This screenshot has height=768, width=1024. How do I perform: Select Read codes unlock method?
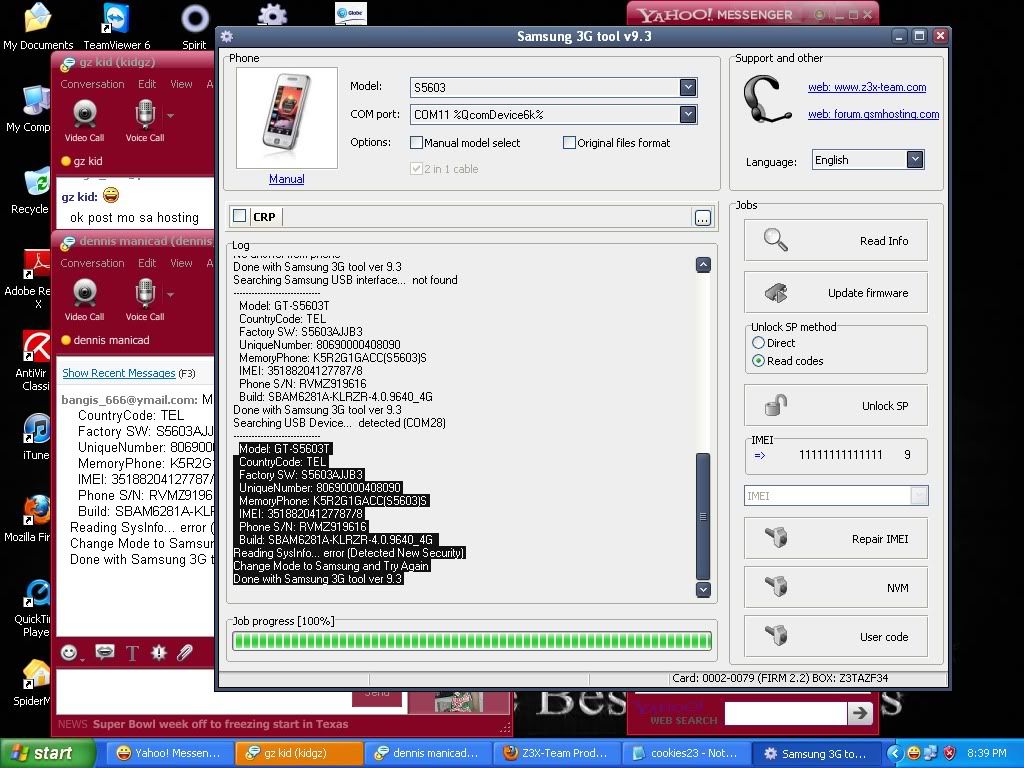tap(758, 360)
